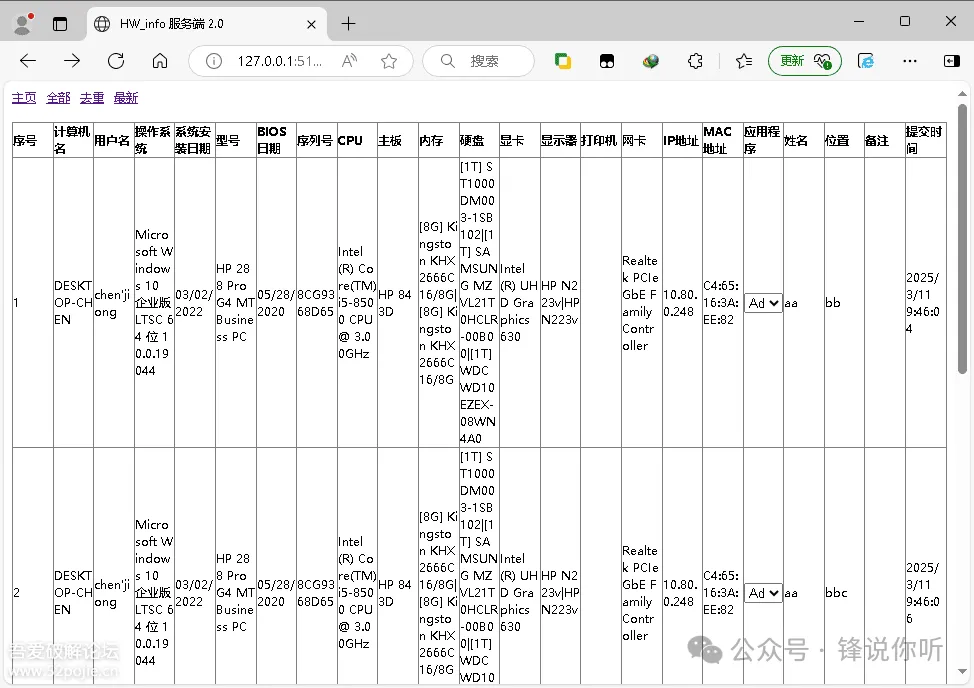This screenshot has width=974, height=688.
Task: Click the 8CG9368D65 serial number in row 2
Action: click(316, 593)
